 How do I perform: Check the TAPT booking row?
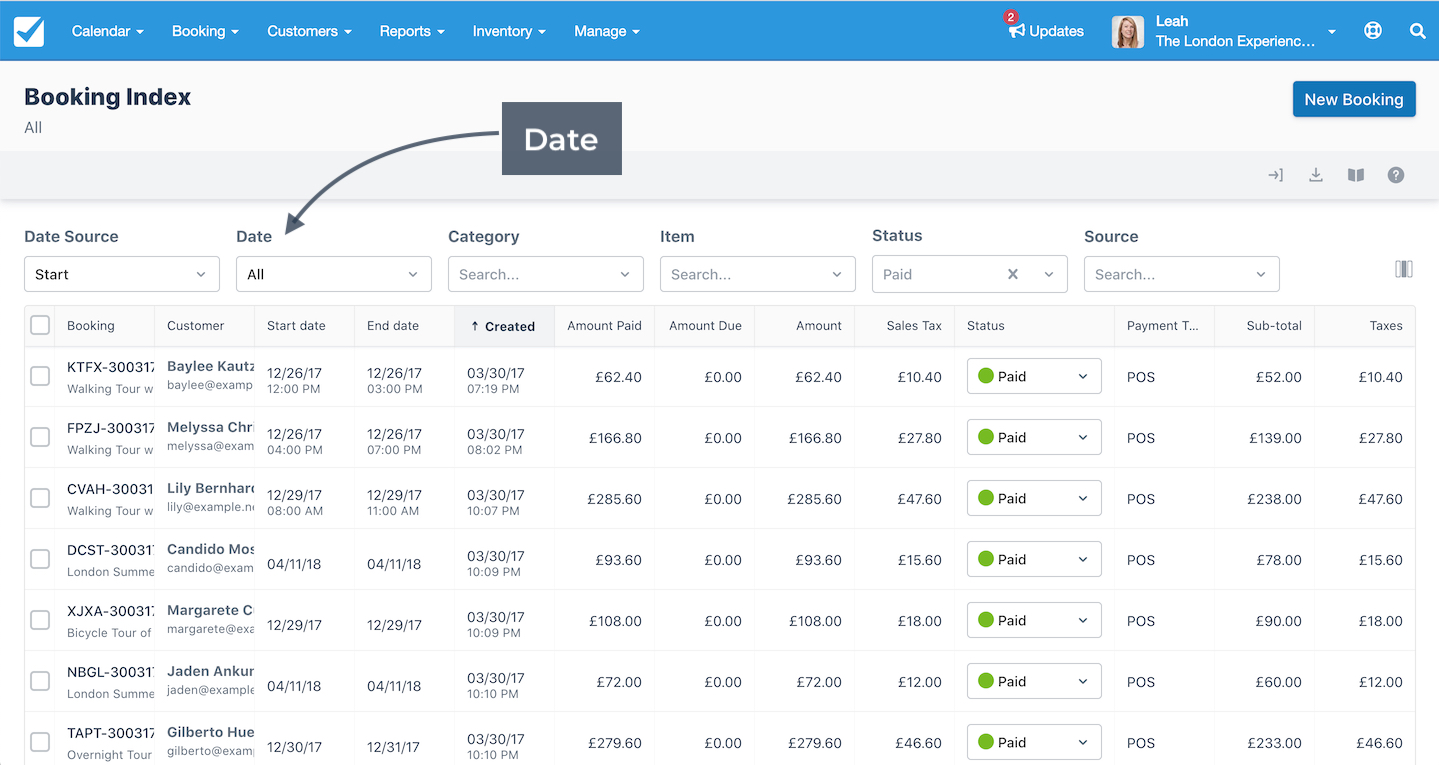coord(40,742)
